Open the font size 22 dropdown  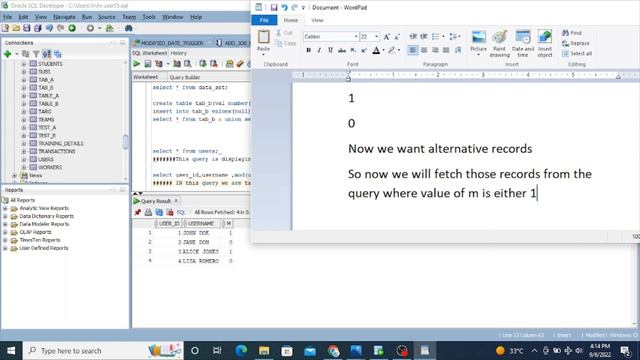[376, 37]
